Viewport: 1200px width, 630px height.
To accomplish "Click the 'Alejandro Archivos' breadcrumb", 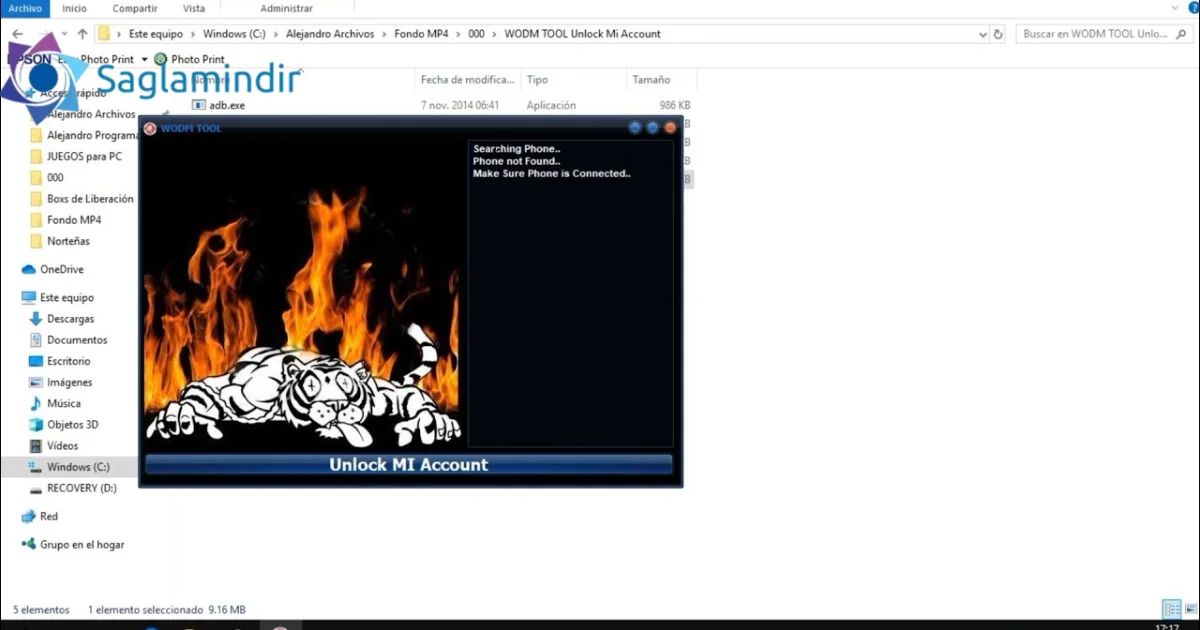I will pyautogui.click(x=330, y=34).
